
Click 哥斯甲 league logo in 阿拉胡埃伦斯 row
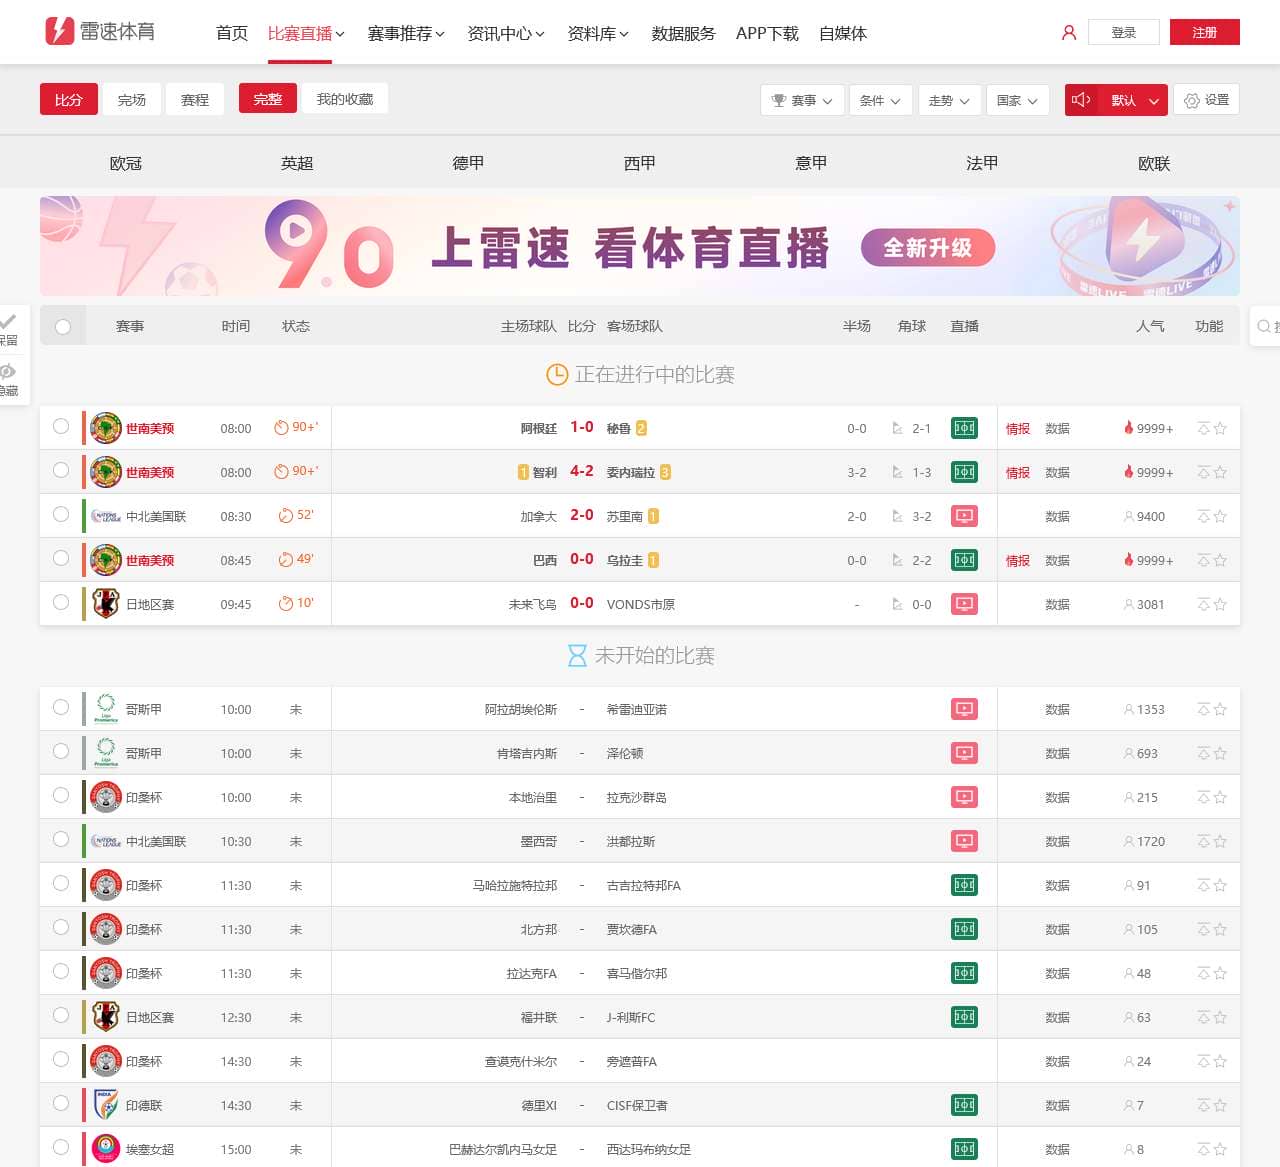(x=106, y=708)
